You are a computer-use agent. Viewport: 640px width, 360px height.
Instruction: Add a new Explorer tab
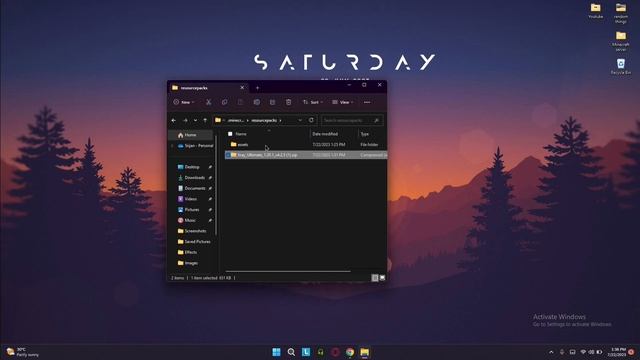[257, 88]
